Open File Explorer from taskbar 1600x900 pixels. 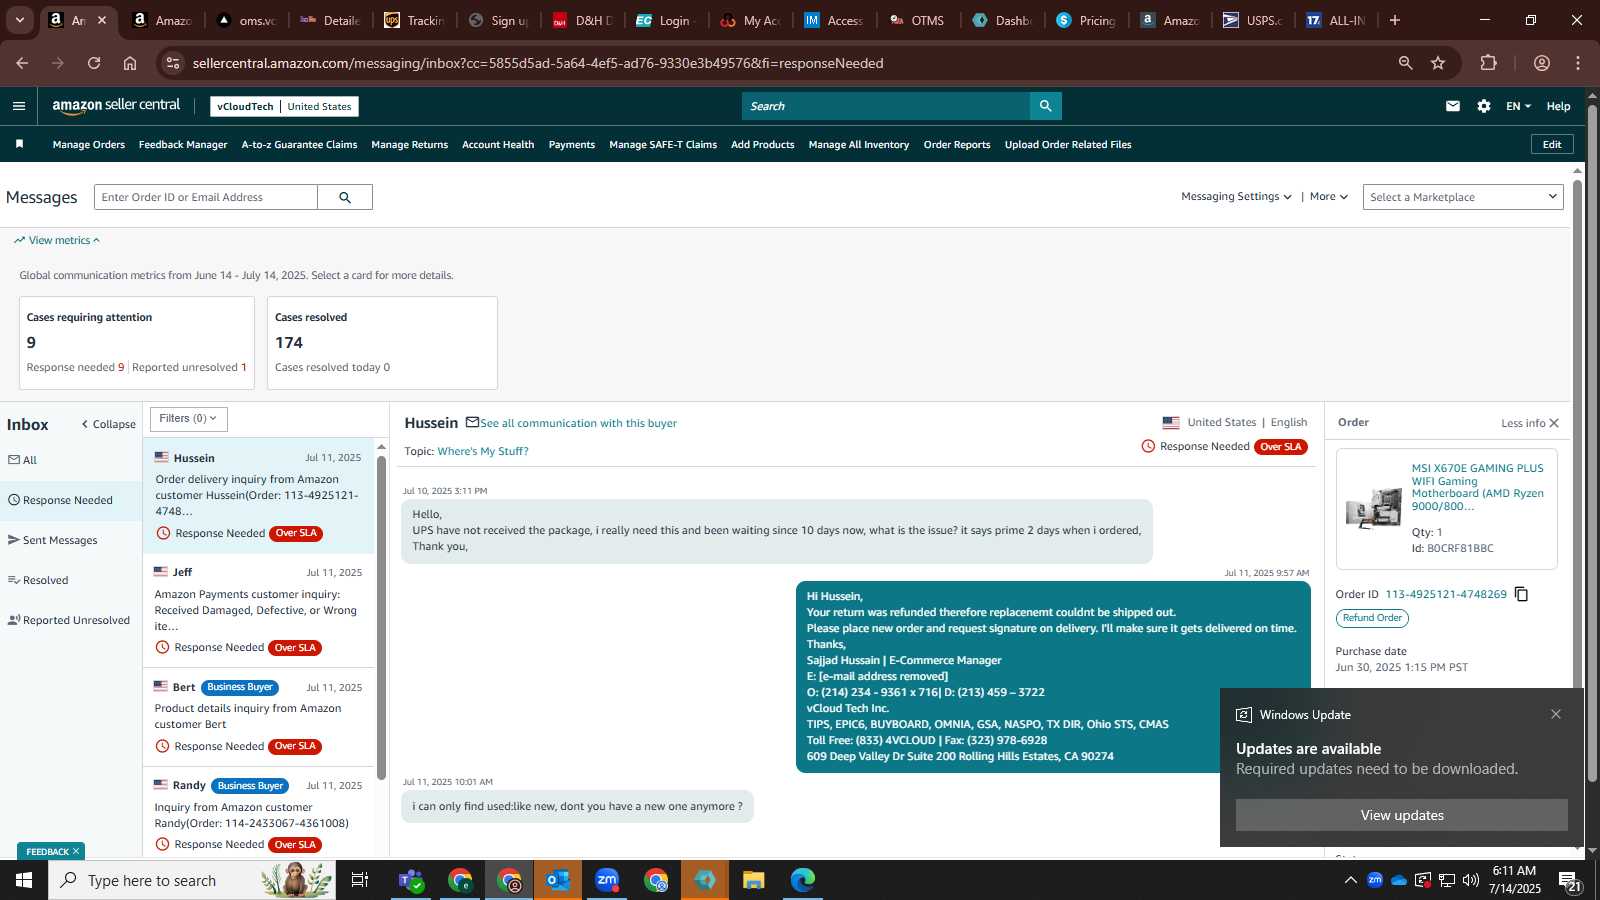754,880
